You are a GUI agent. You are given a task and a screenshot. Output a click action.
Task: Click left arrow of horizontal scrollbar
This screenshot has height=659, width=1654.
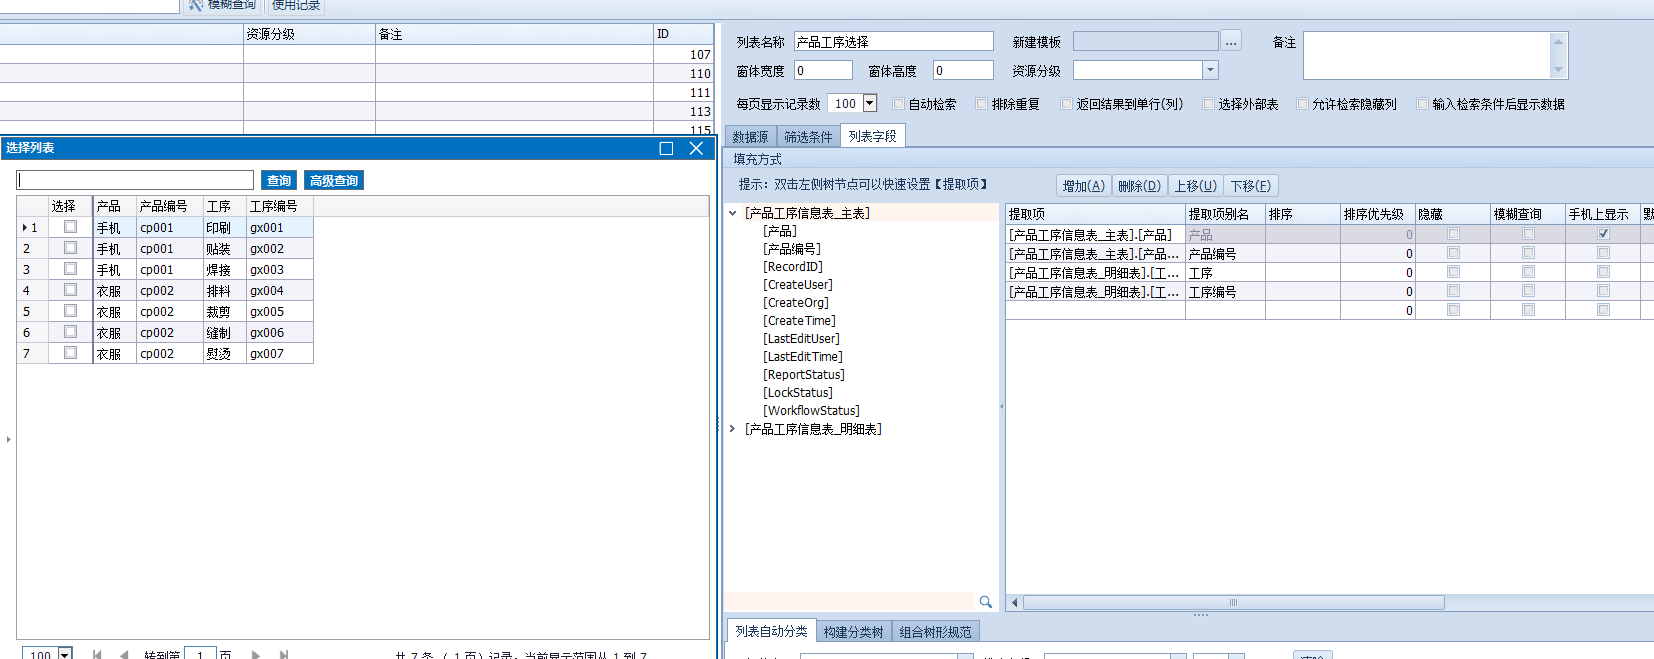(x=1015, y=603)
